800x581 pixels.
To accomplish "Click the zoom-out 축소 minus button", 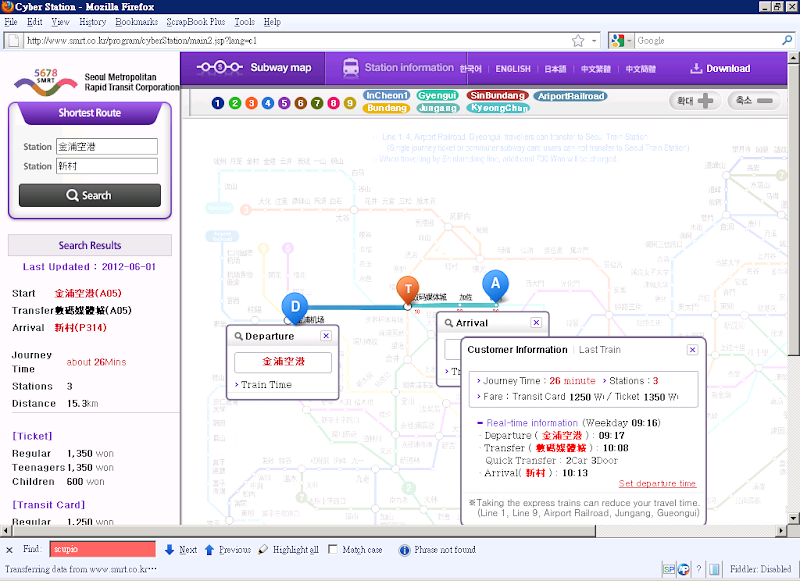I will (754, 101).
